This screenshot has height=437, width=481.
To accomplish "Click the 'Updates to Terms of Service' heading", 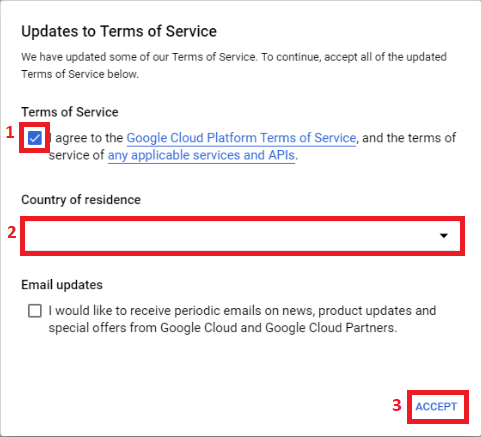I will (119, 31).
